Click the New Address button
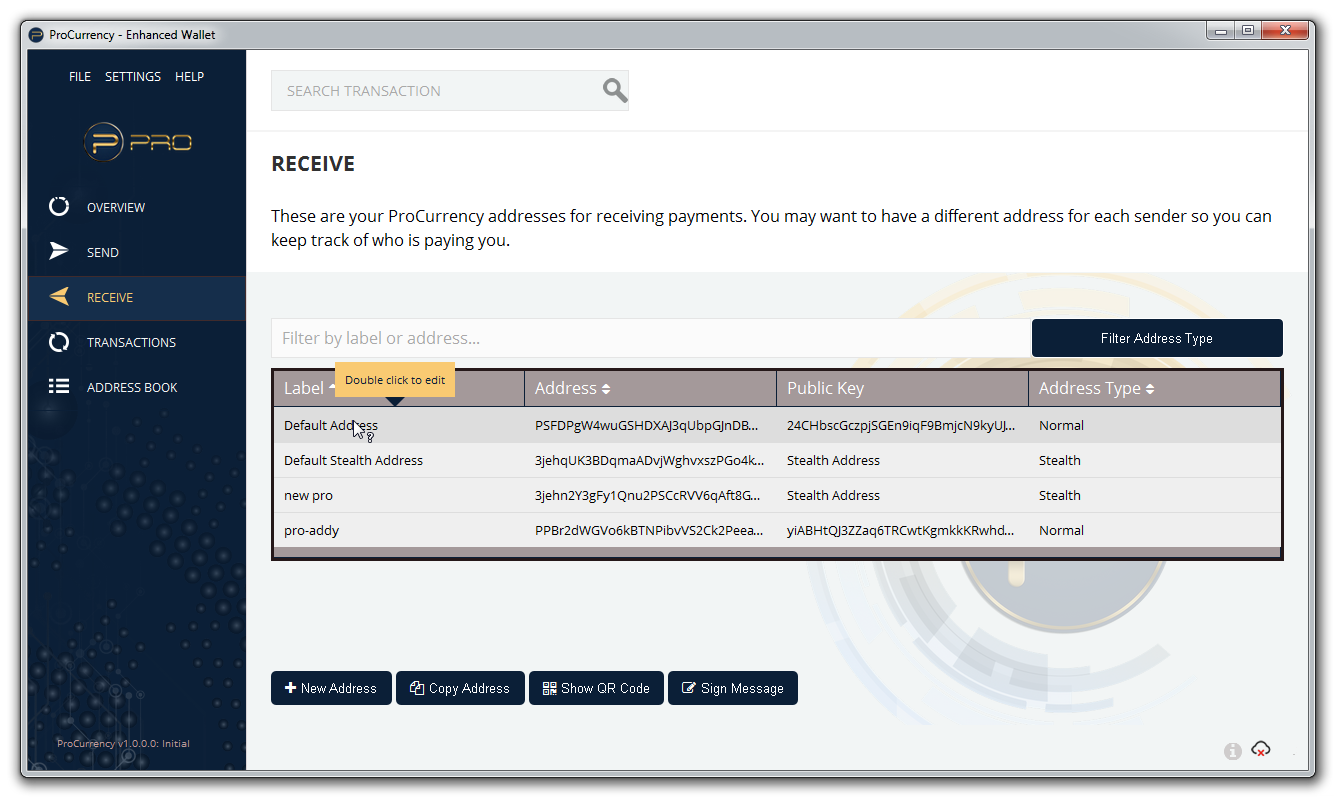1336x798 pixels. pos(331,688)
